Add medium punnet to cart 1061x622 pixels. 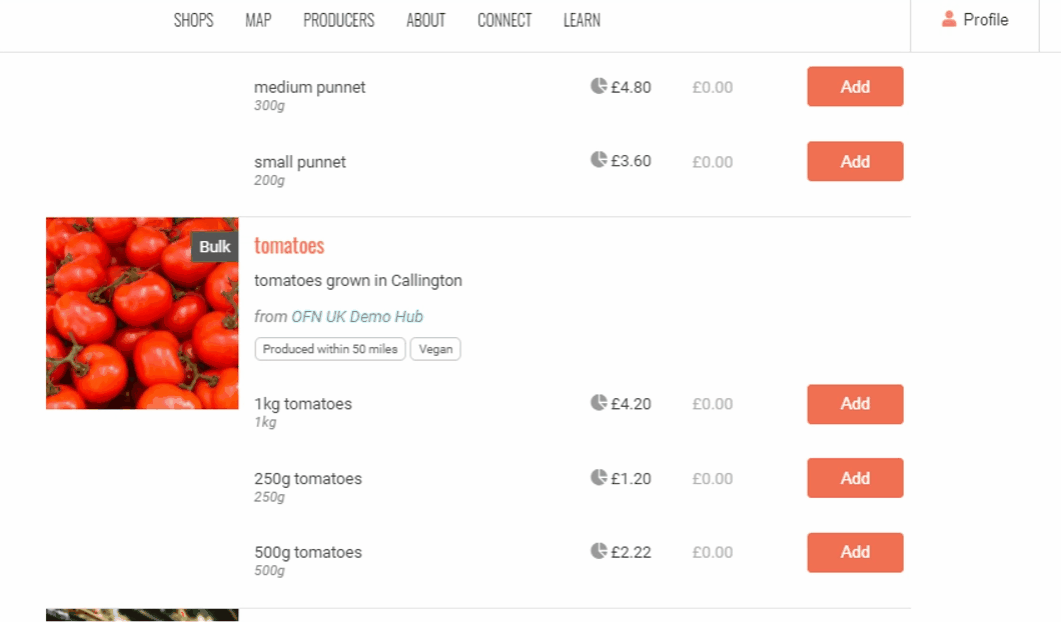coord(855,87)
